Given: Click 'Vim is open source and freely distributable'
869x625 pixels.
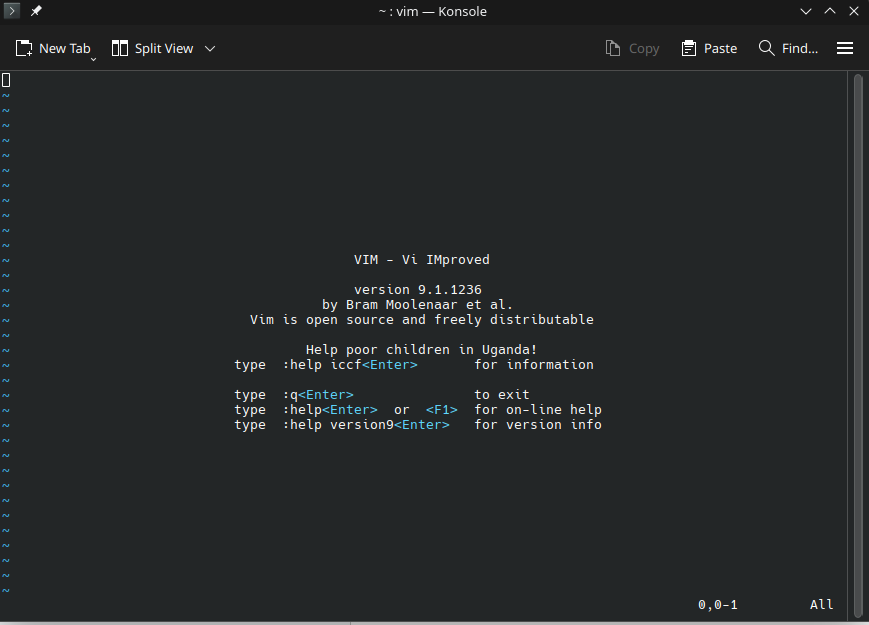Looking at the screenshot, I should pyautogui.click(x=422, y=320).
